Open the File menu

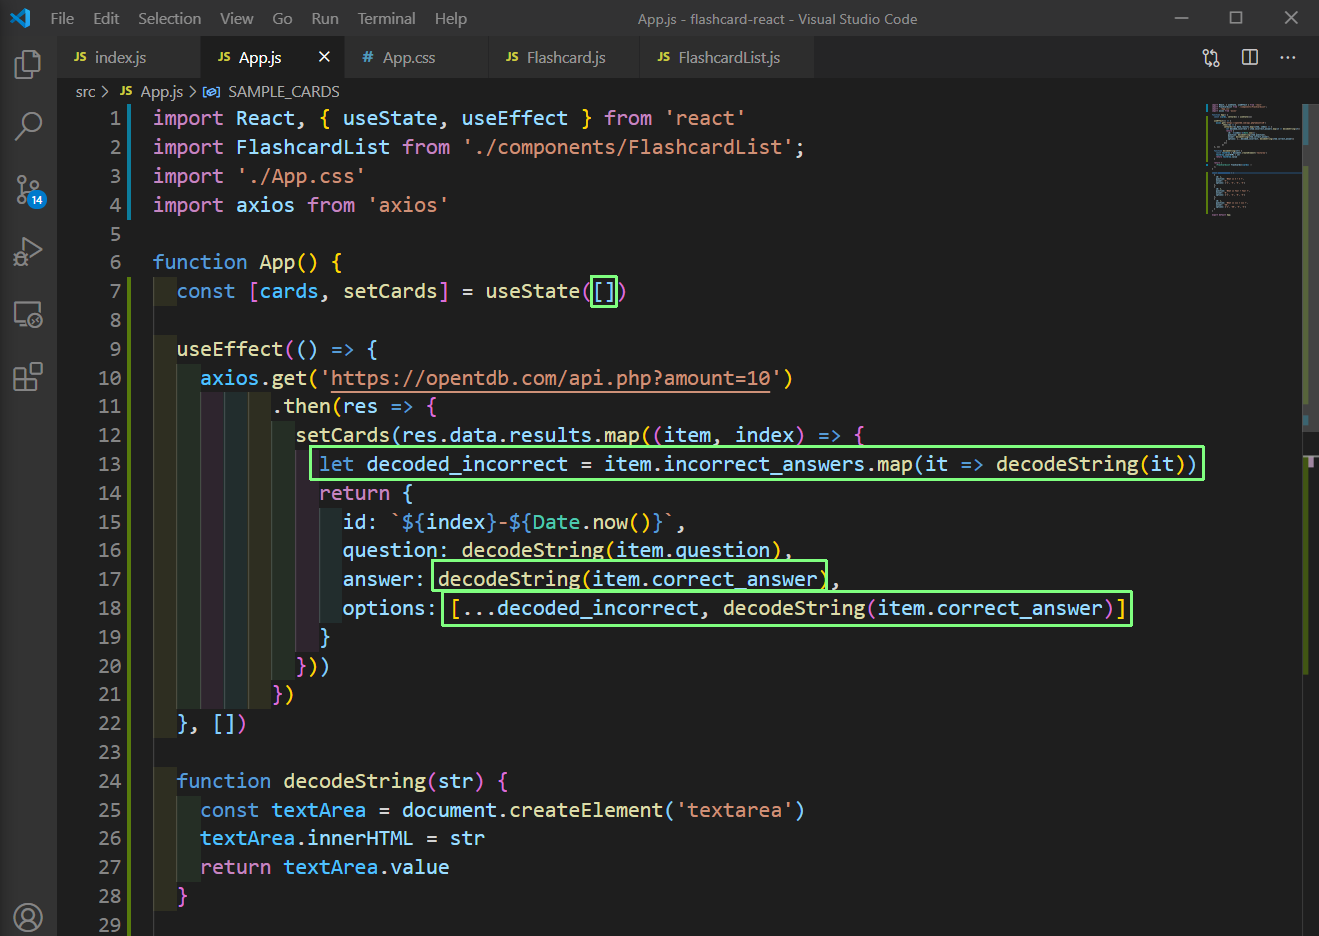point(62,18)
